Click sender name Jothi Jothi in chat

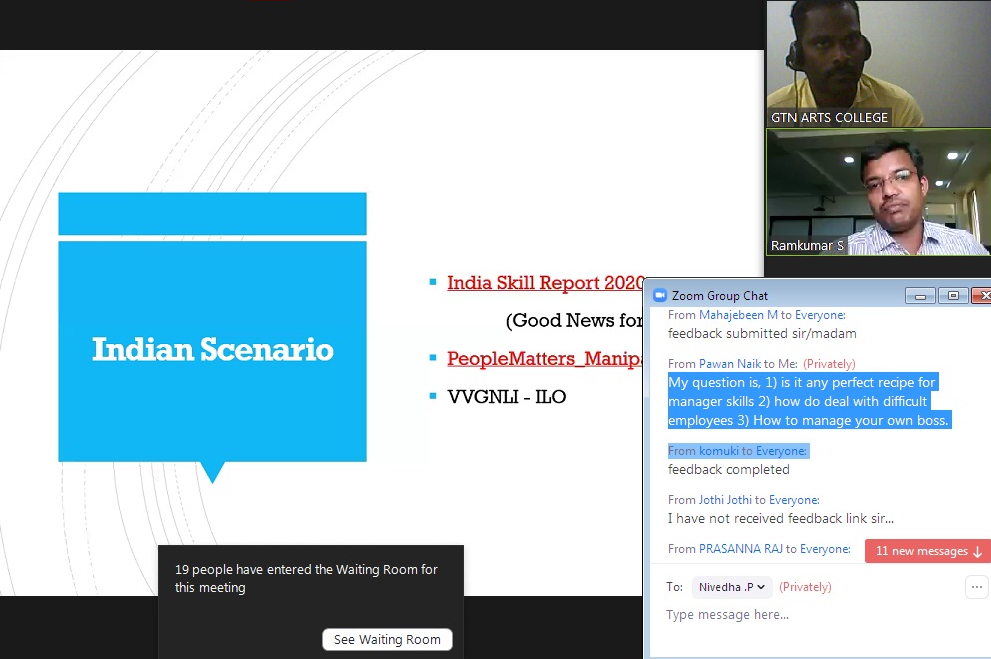[x=725, y=500]
